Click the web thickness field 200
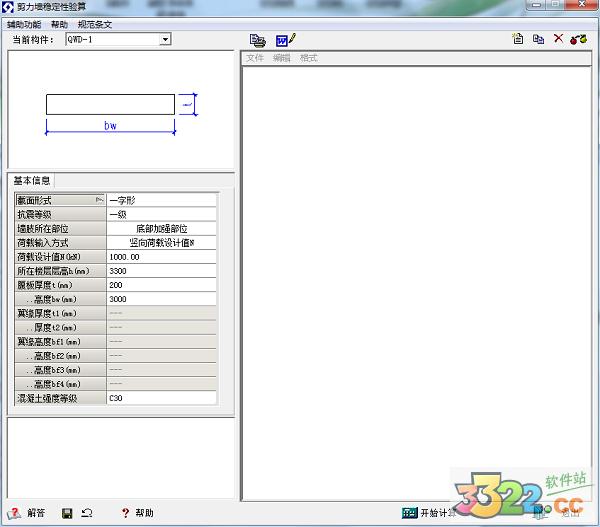600x527 pixels. click(161, 285)
